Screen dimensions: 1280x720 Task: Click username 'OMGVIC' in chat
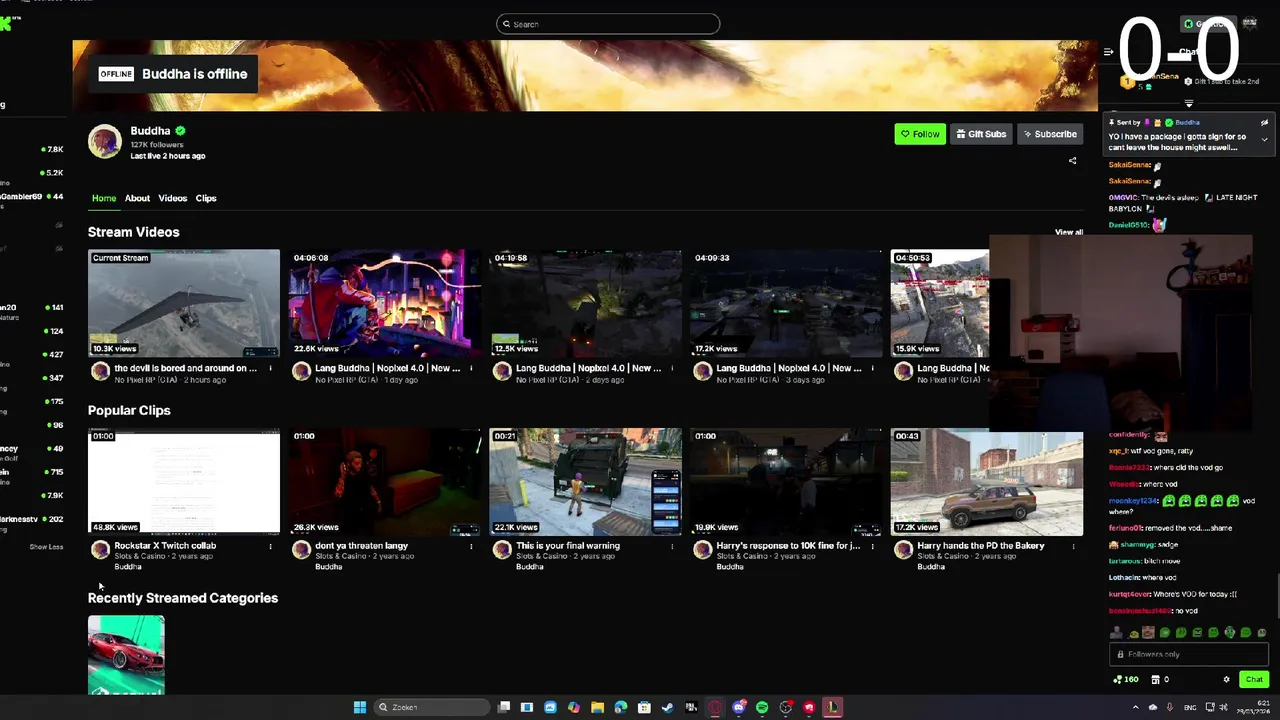point(1123,198)
